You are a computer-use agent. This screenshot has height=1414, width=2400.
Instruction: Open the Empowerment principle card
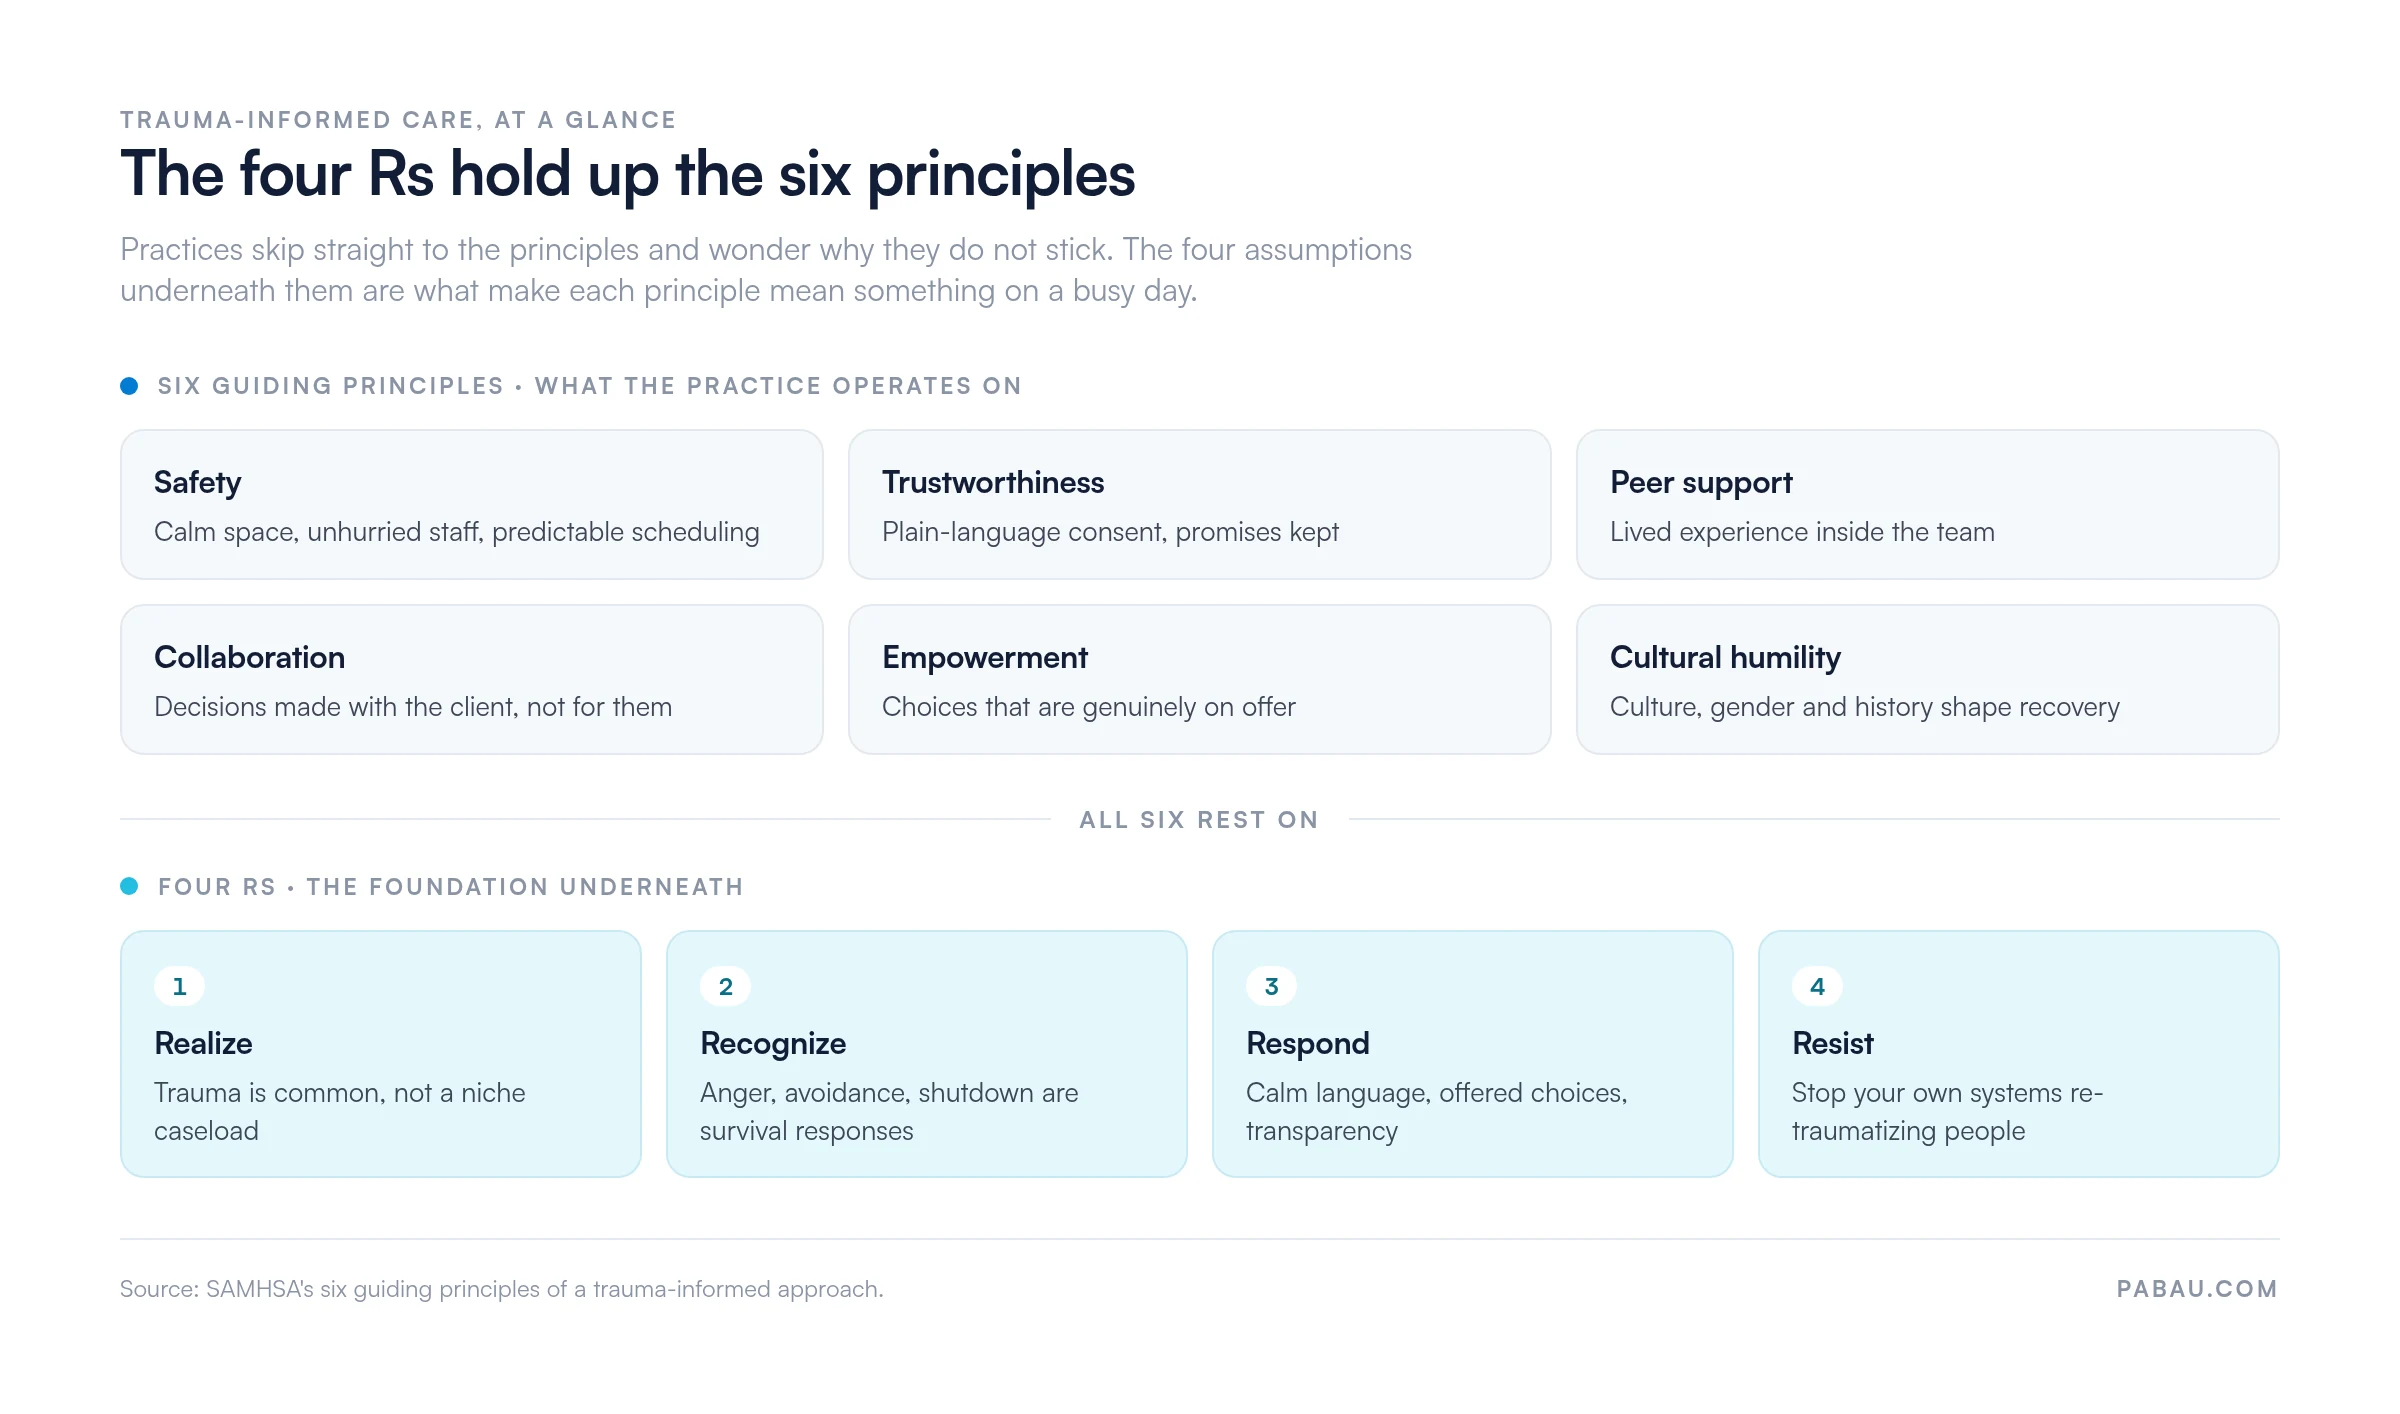tap(1200, 680)
